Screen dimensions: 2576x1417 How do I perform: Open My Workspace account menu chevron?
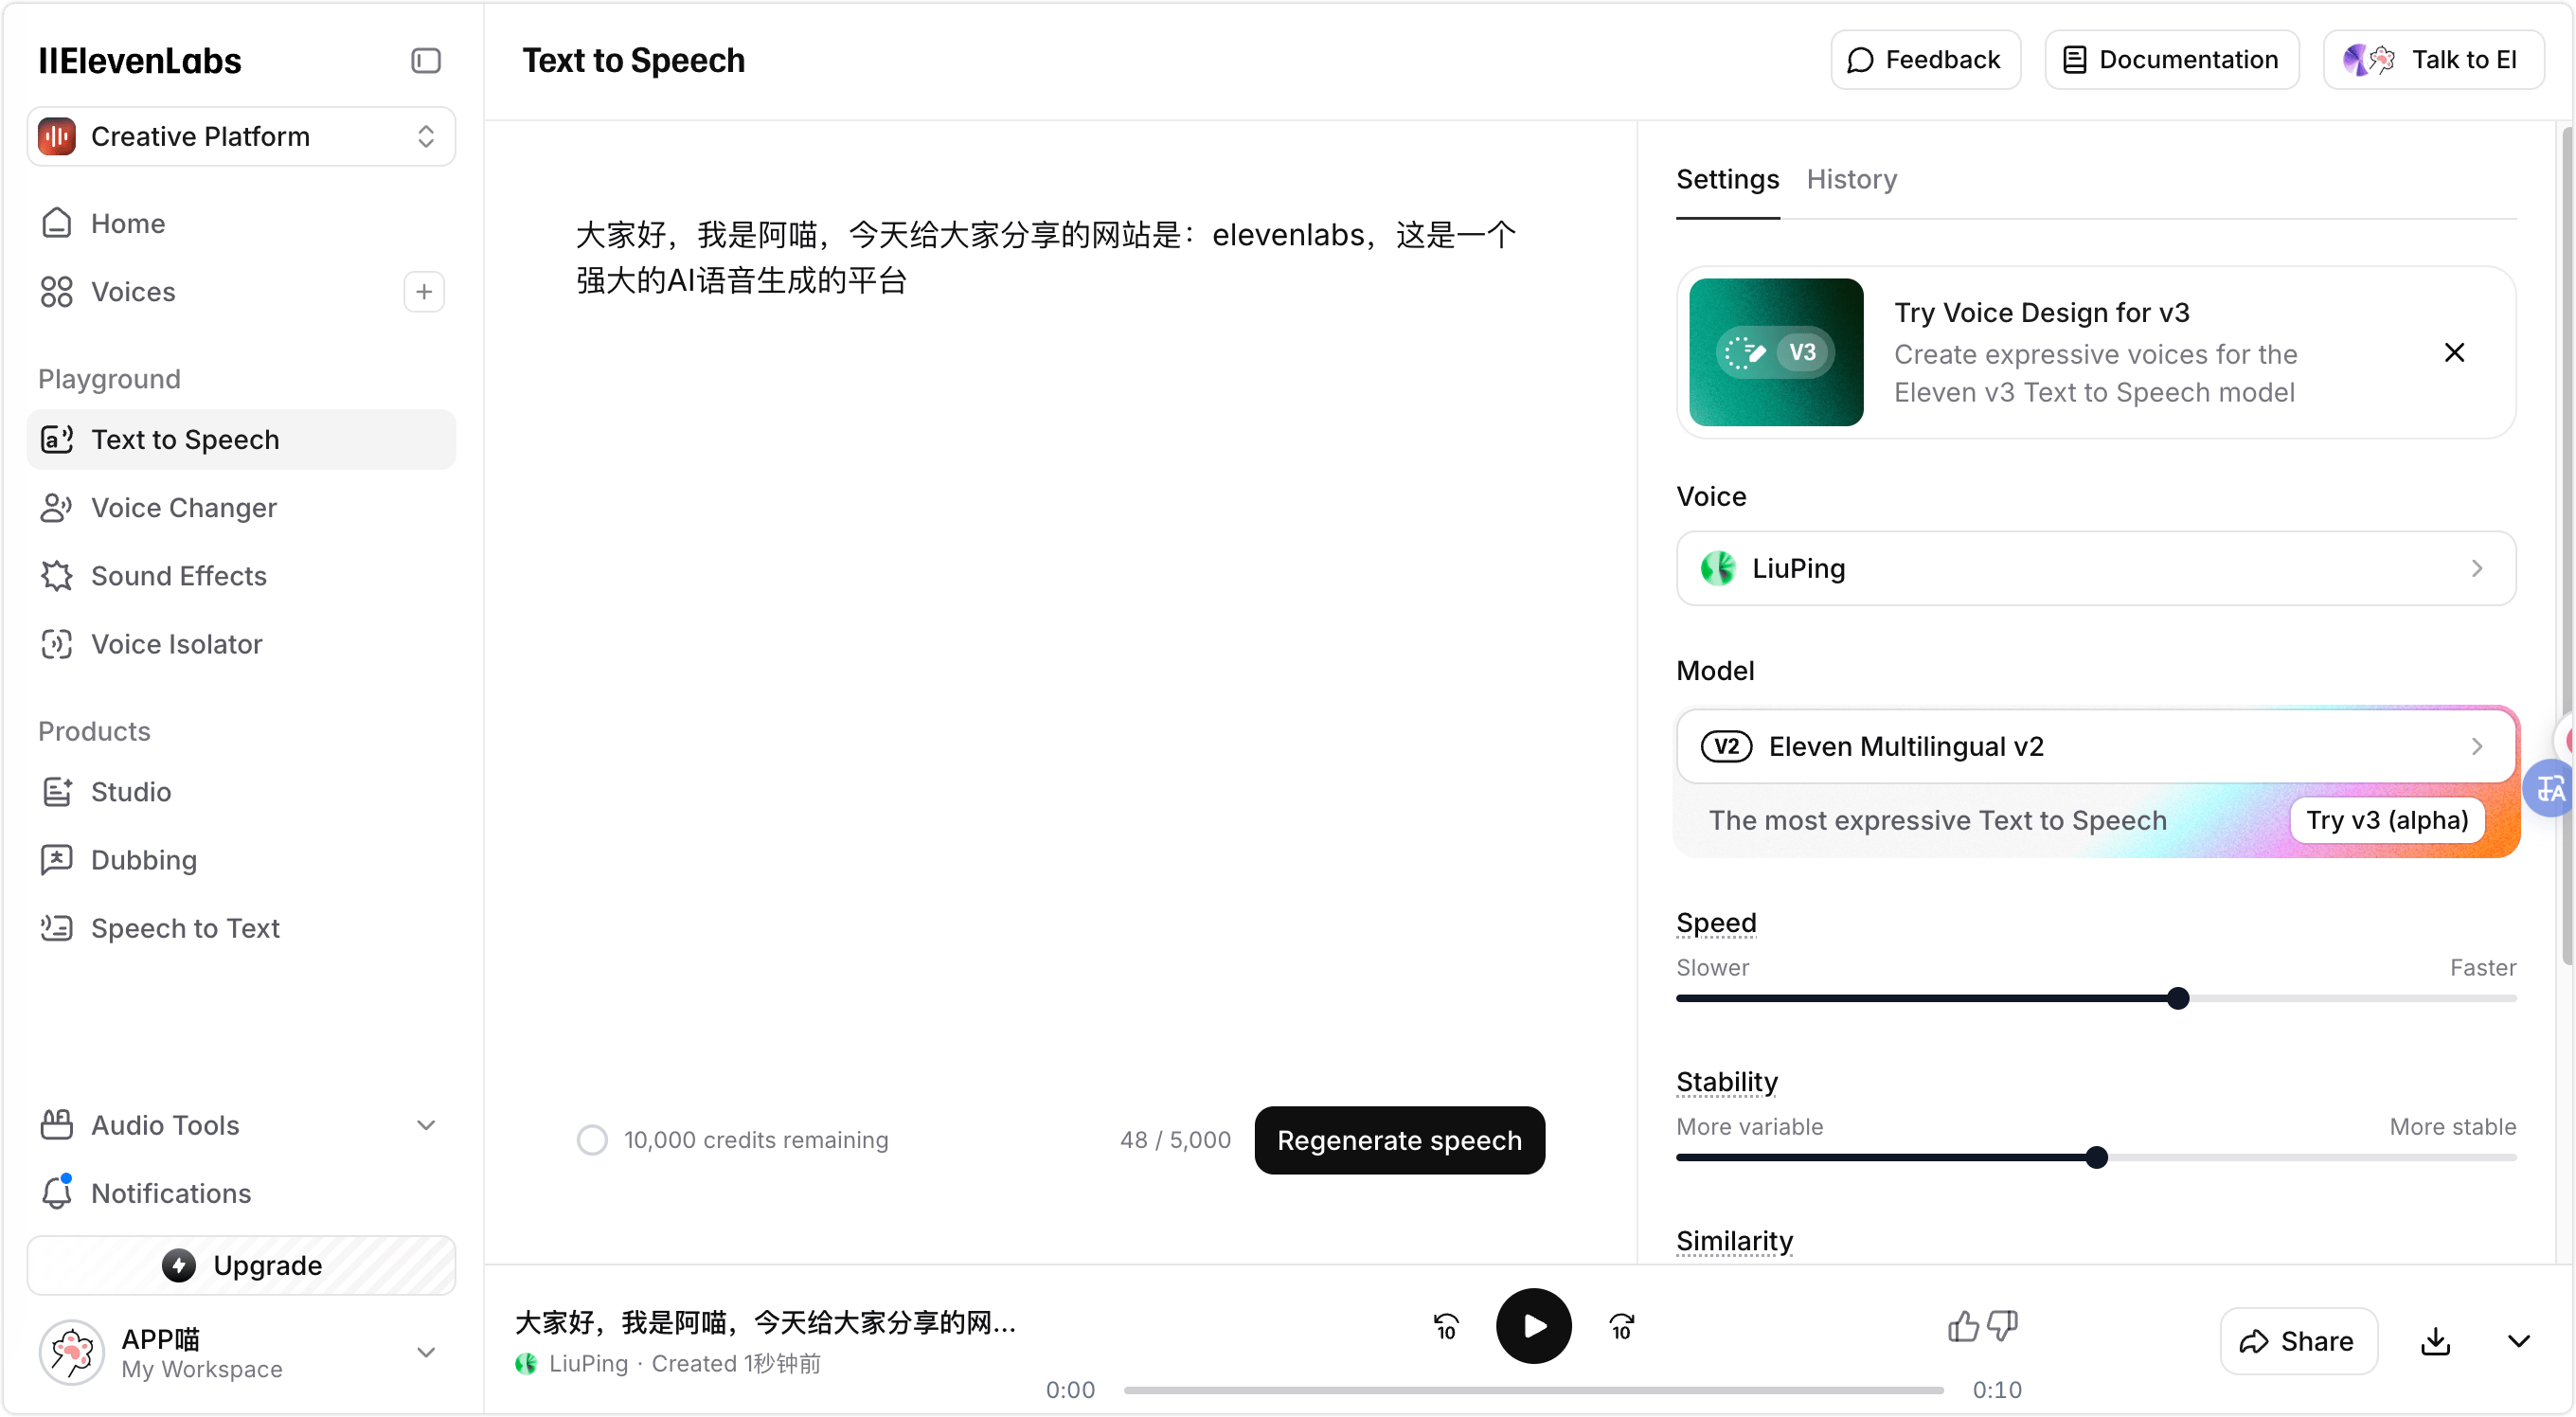point(426,1352)
